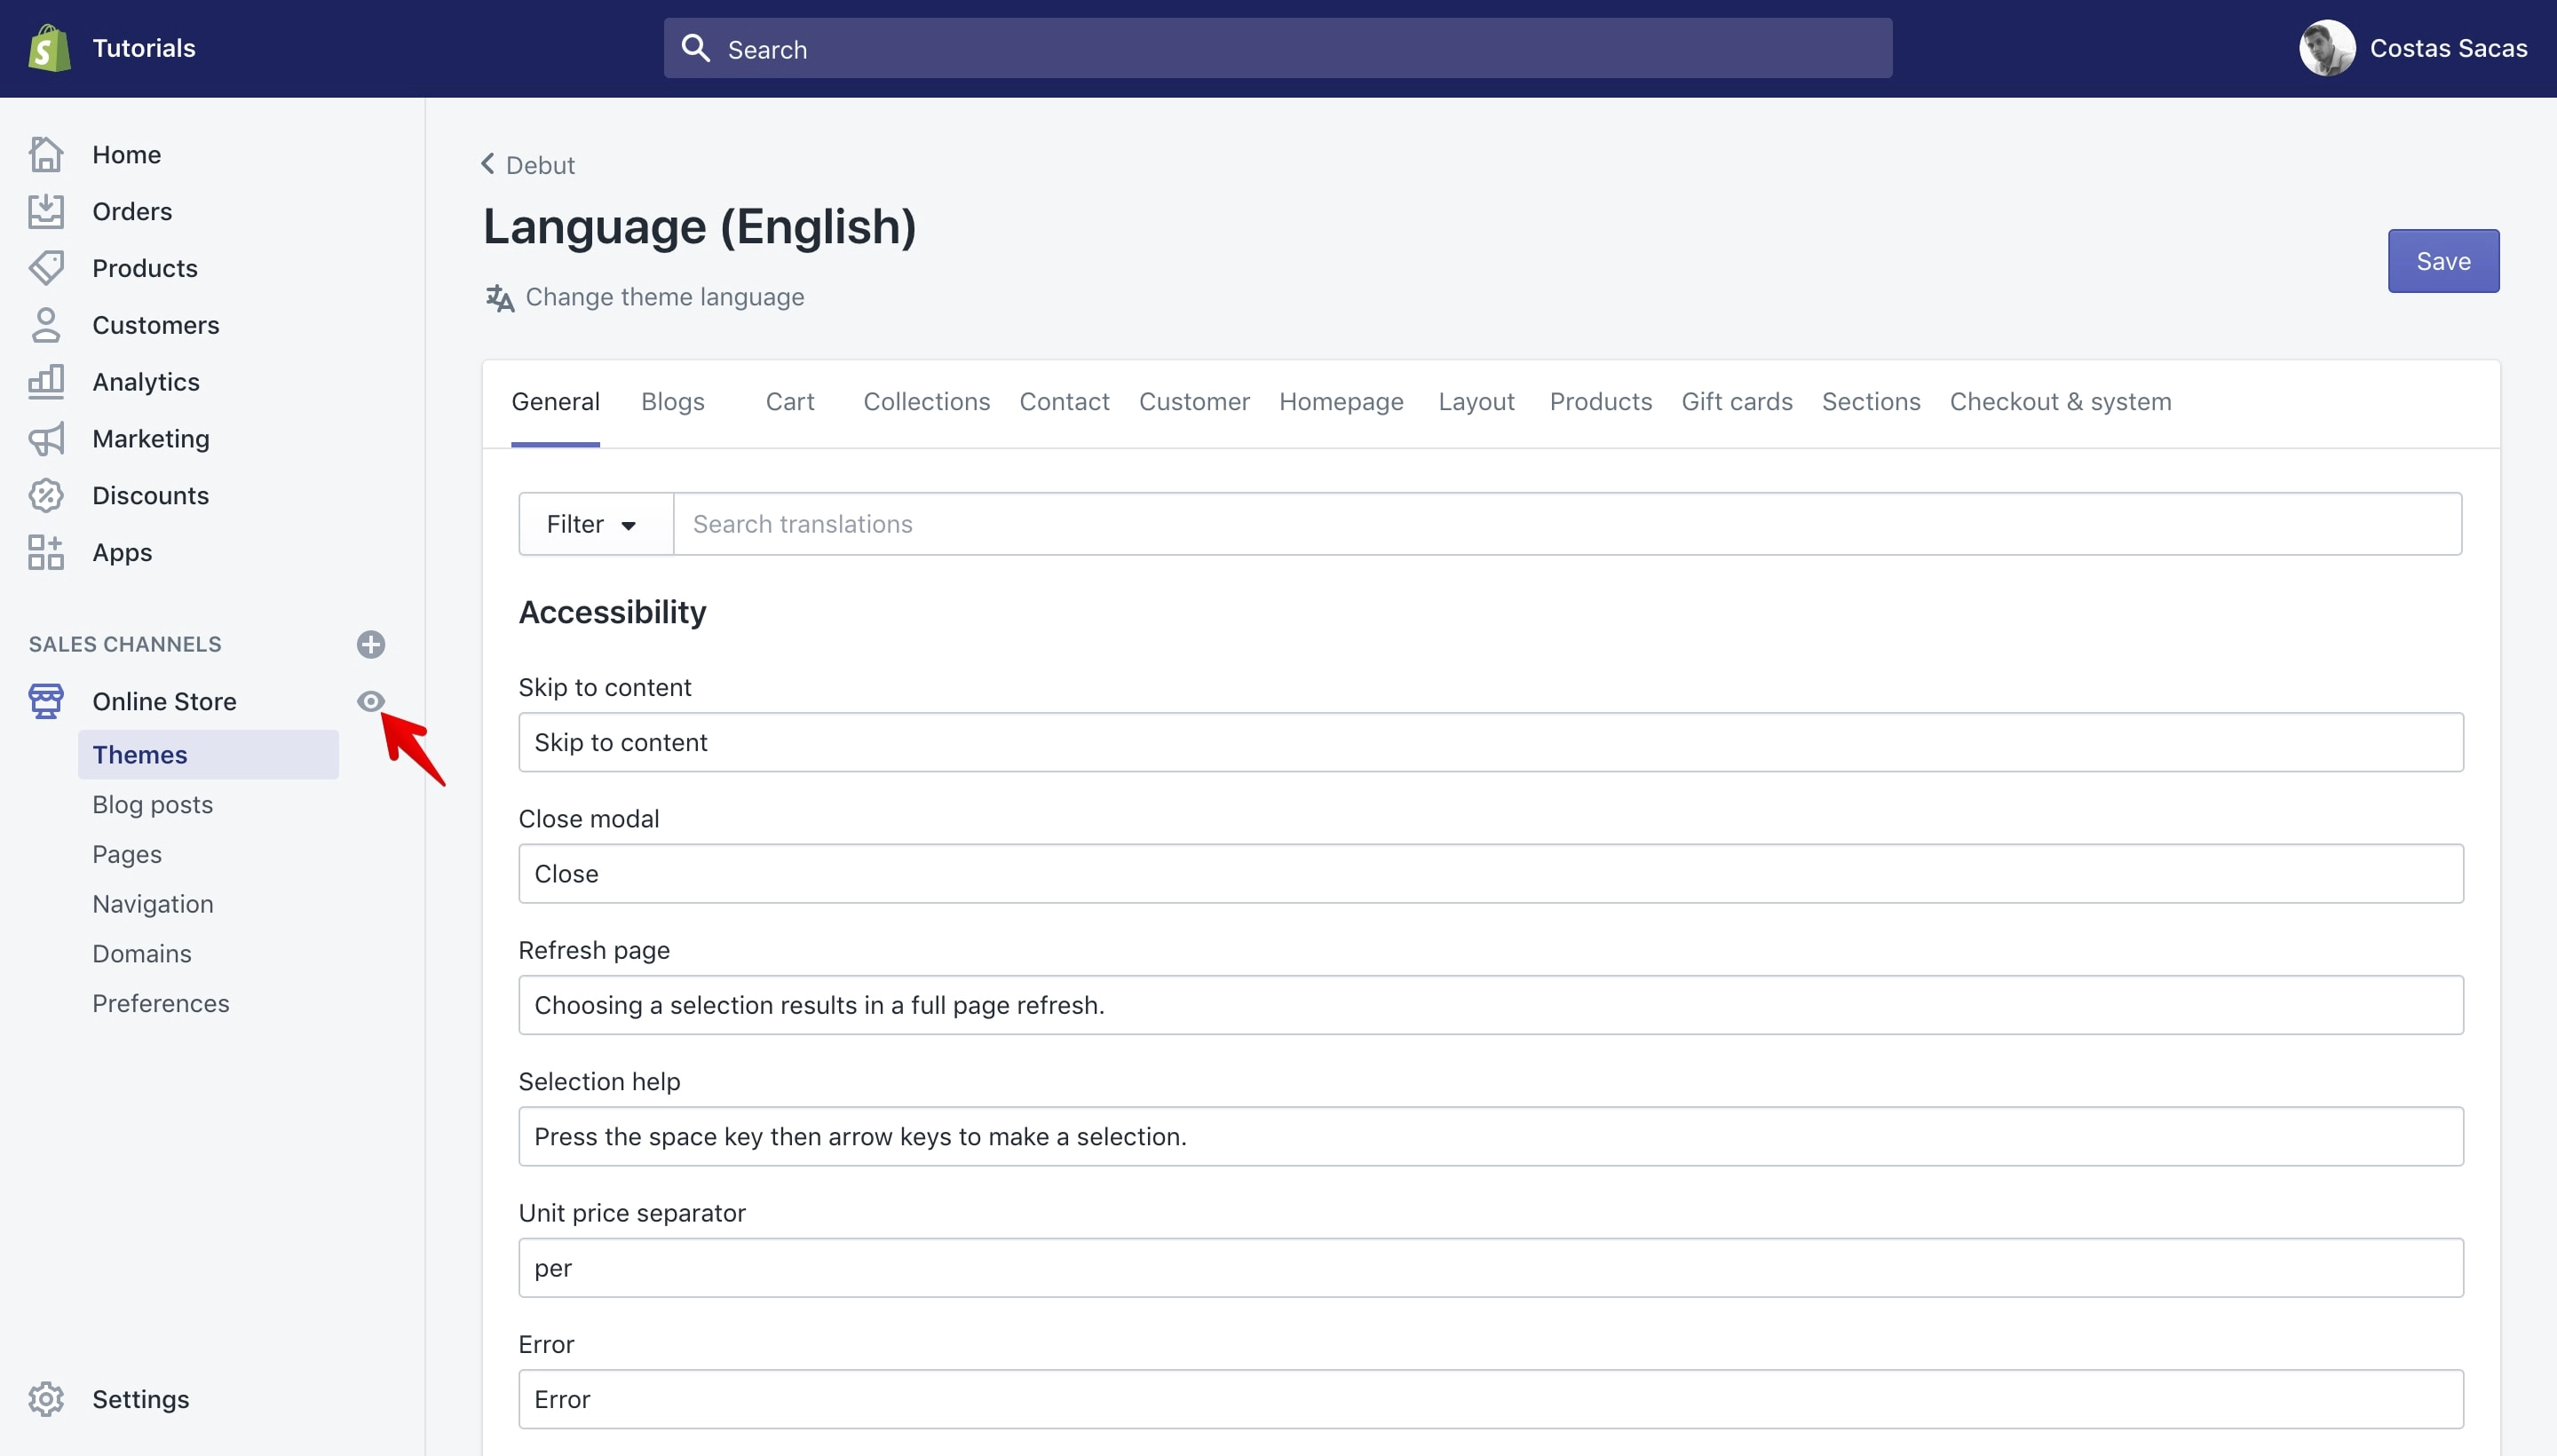
Task: Open the Settings gear icon
Action: click(46, 1399)
